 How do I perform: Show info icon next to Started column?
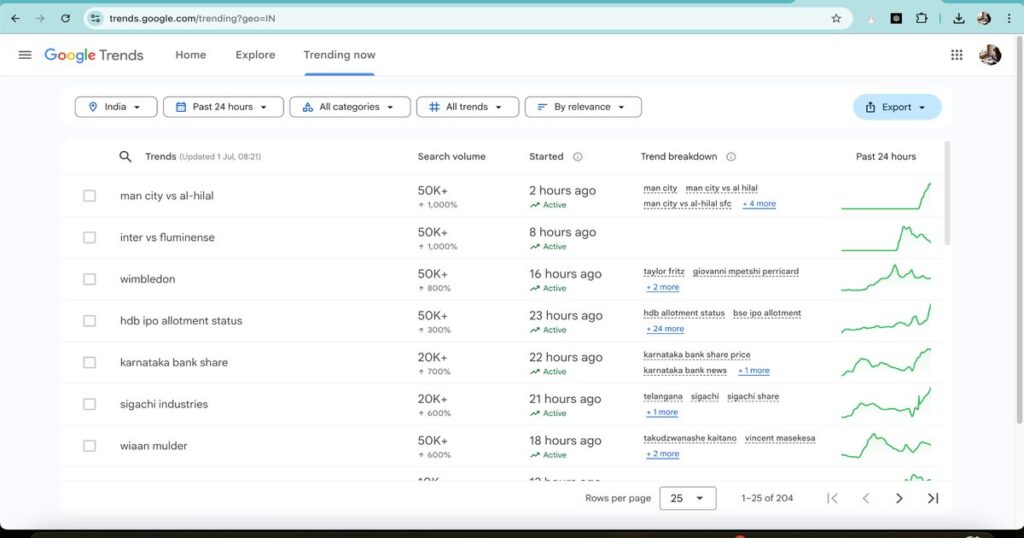577,157
